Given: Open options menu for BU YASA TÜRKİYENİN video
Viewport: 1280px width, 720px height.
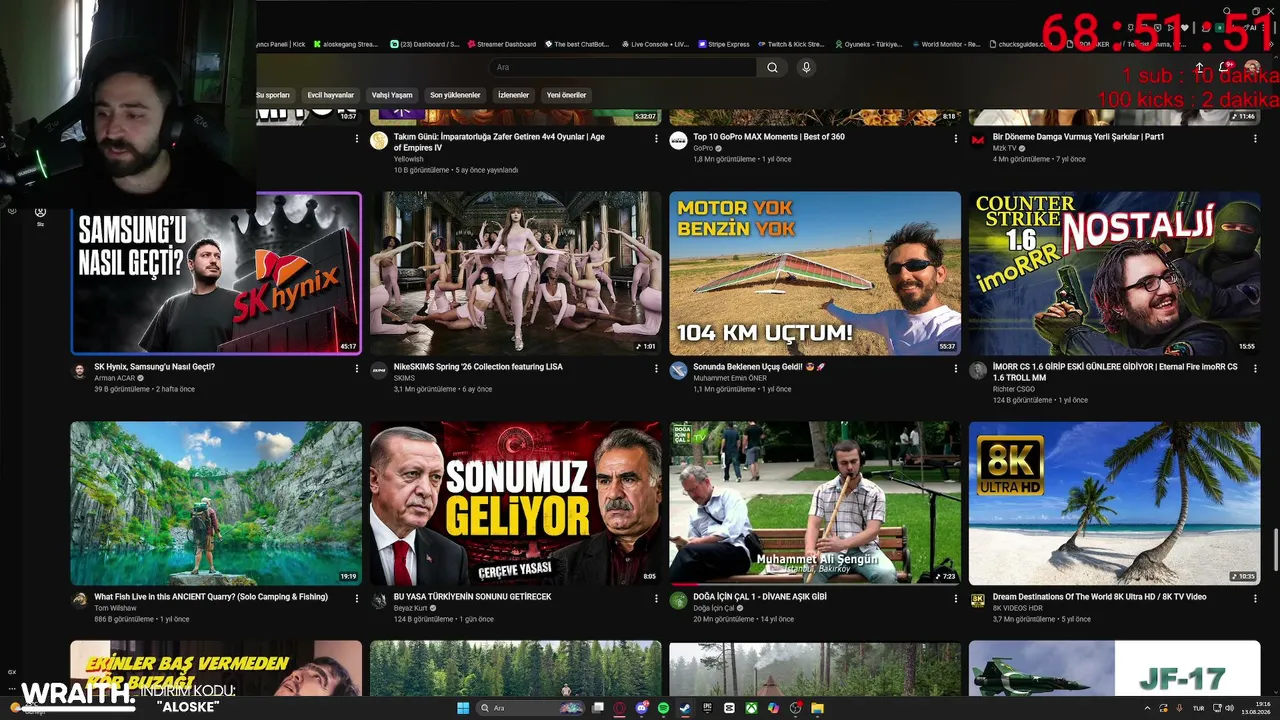Looking at the screenshot, I should 656,598.
